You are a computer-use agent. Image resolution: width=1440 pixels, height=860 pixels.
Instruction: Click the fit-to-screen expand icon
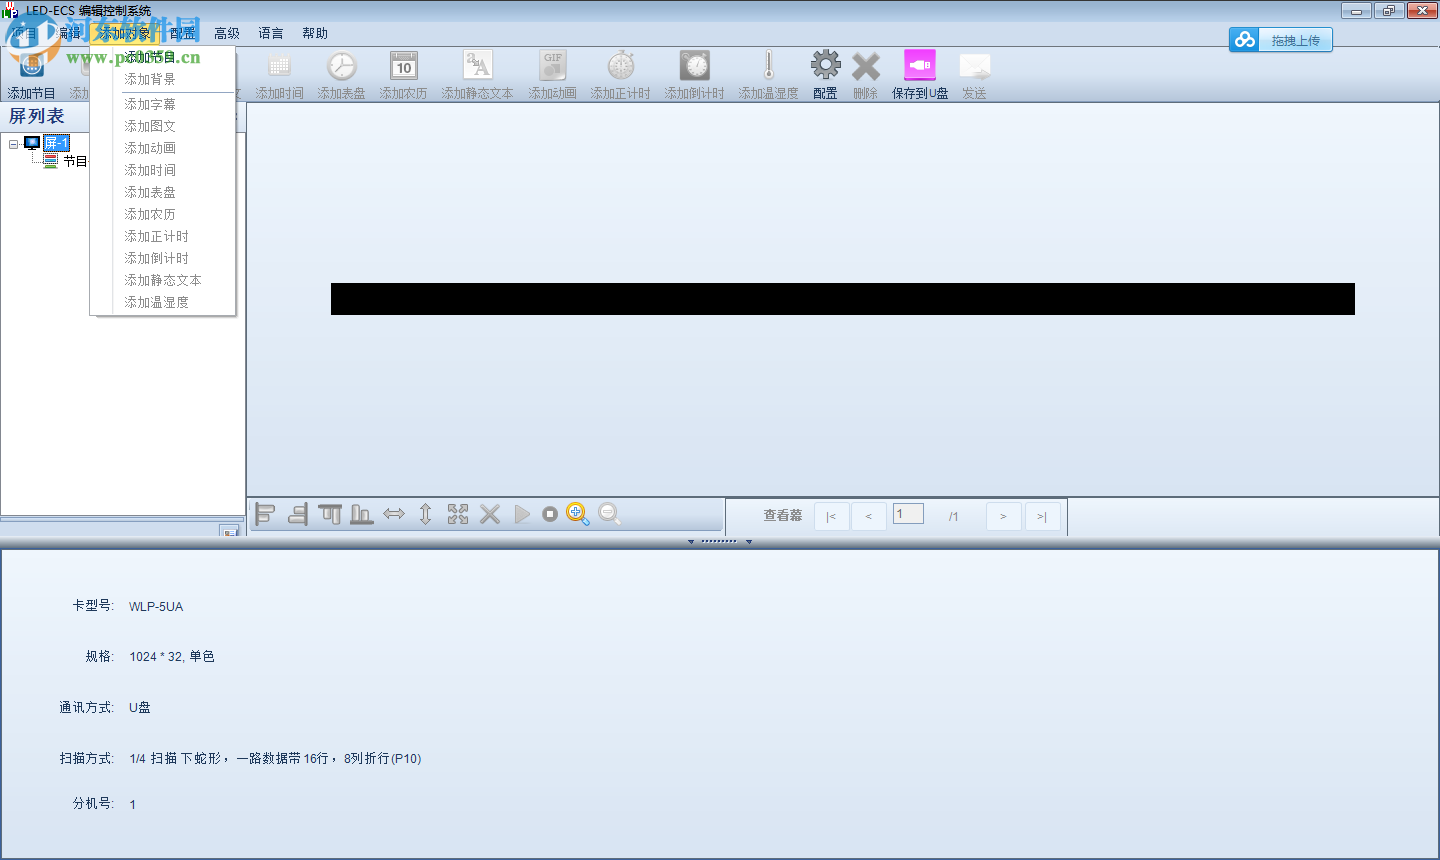coord(458,514)
